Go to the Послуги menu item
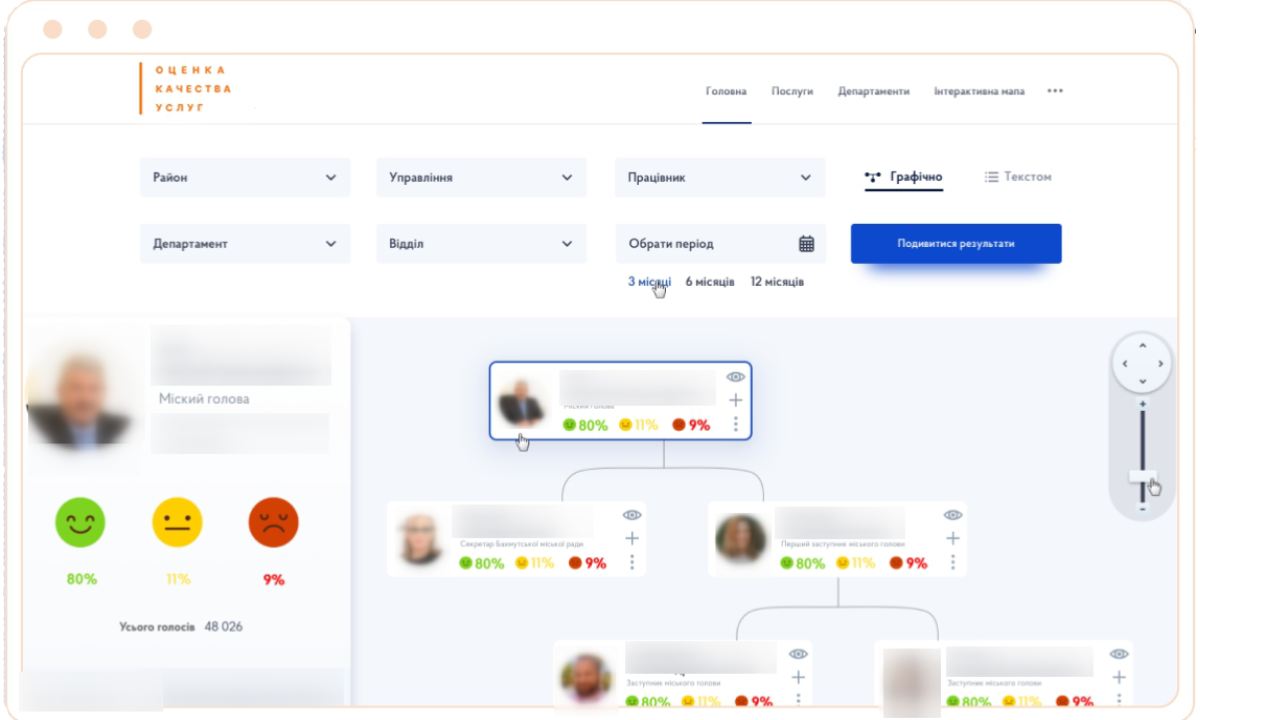This screenshot has width=1280, height=720. (x=792, y=91)
